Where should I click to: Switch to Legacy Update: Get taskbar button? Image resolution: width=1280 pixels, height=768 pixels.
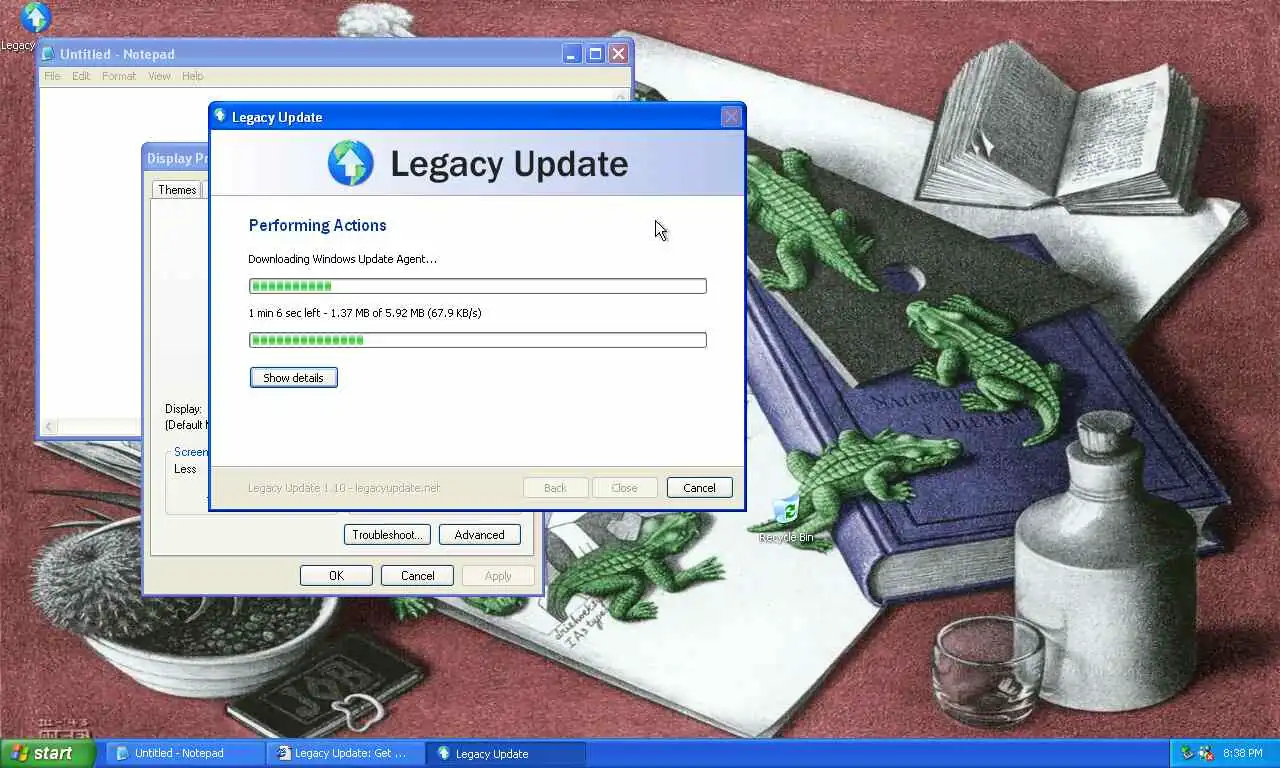(x=346, y=753)
